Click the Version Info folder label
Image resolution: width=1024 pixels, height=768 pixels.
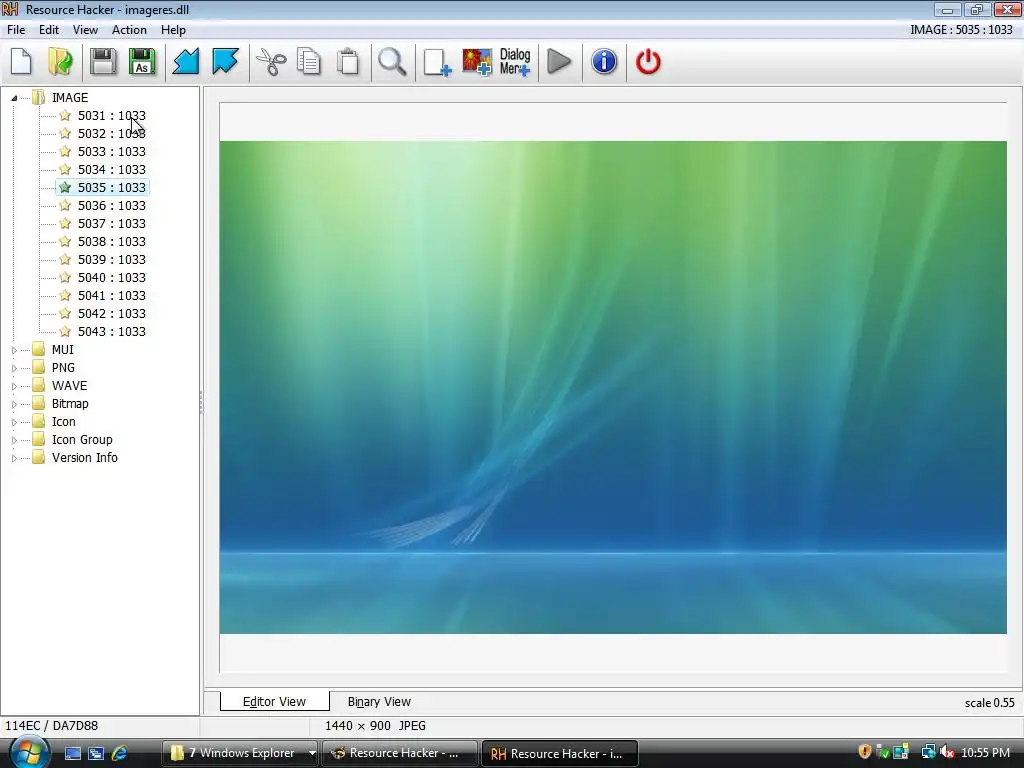click(x=85, y=458)
